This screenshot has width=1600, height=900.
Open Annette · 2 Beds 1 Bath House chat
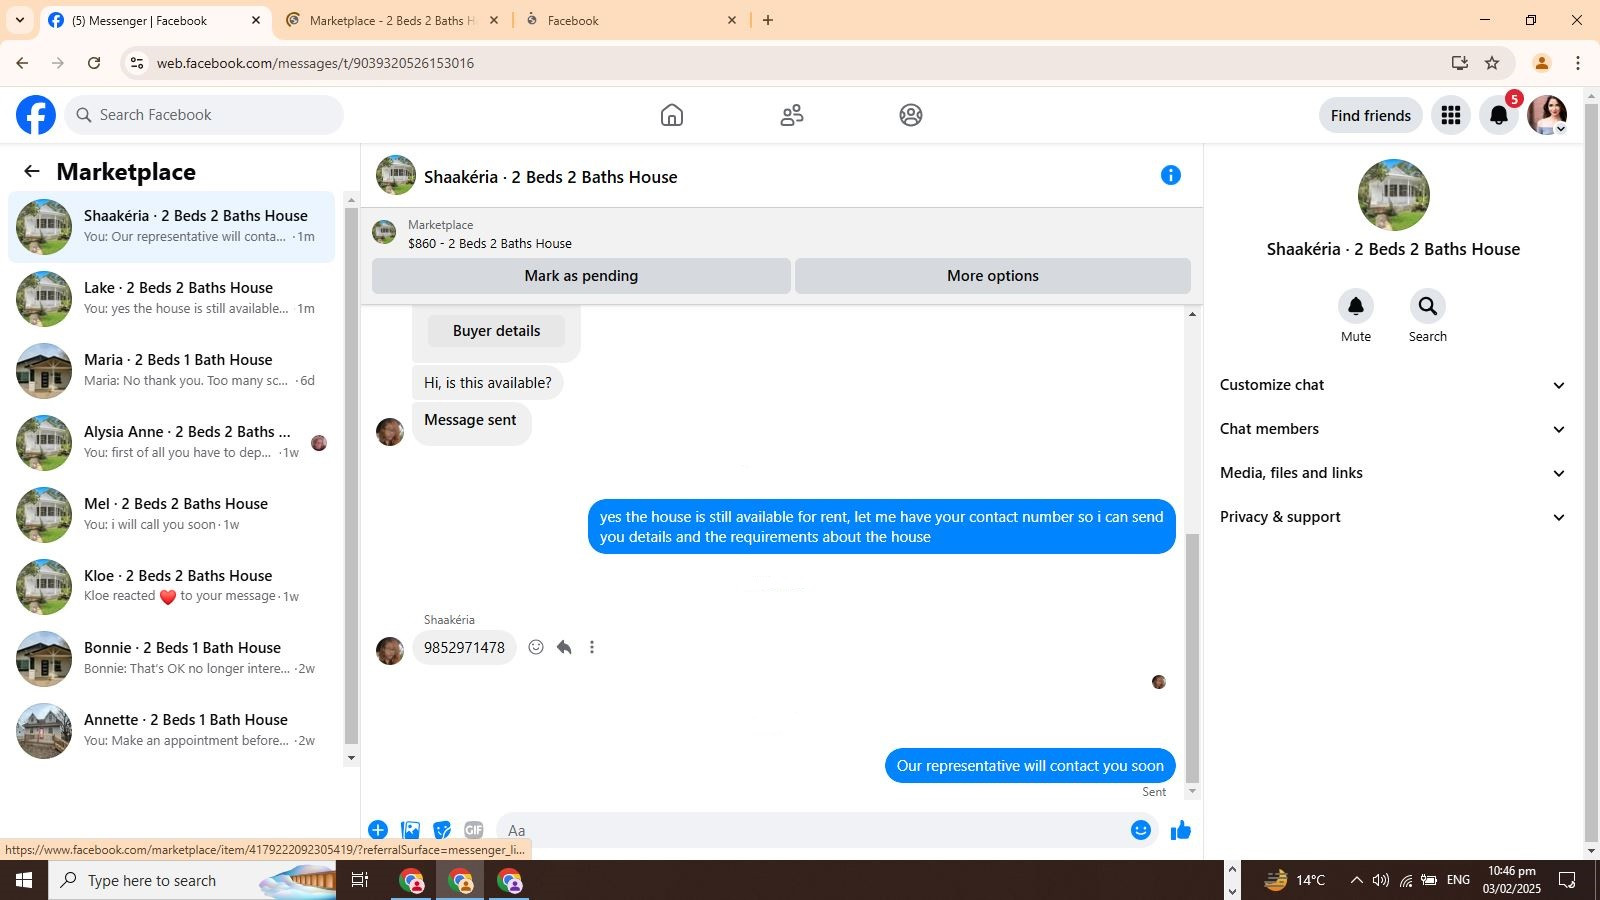pos(172,731)
